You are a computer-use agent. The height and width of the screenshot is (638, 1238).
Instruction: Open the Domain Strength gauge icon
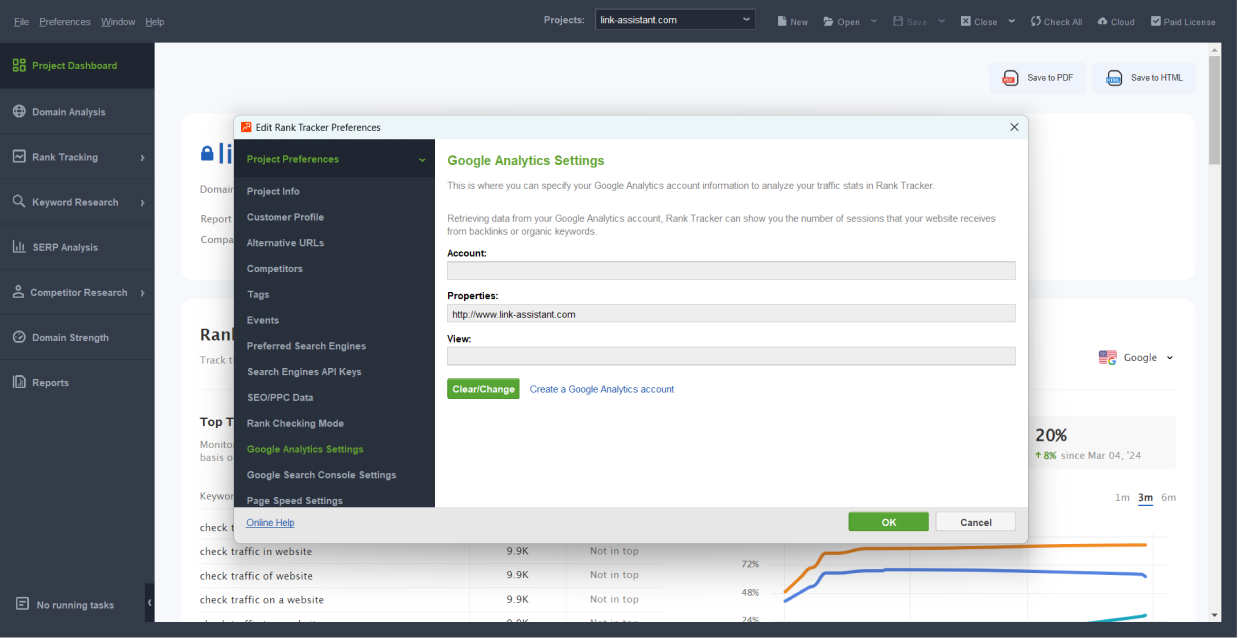(x=19, y=337)
